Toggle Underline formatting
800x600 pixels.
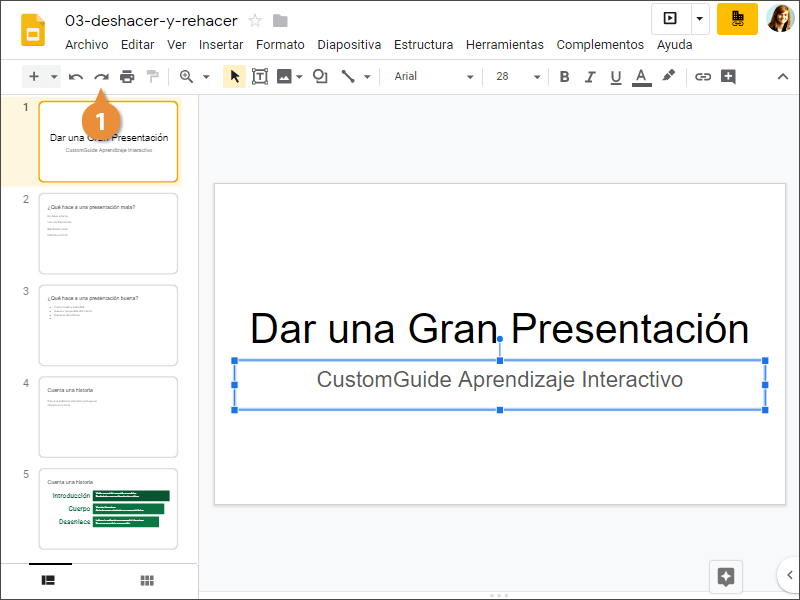pos(616,77)
